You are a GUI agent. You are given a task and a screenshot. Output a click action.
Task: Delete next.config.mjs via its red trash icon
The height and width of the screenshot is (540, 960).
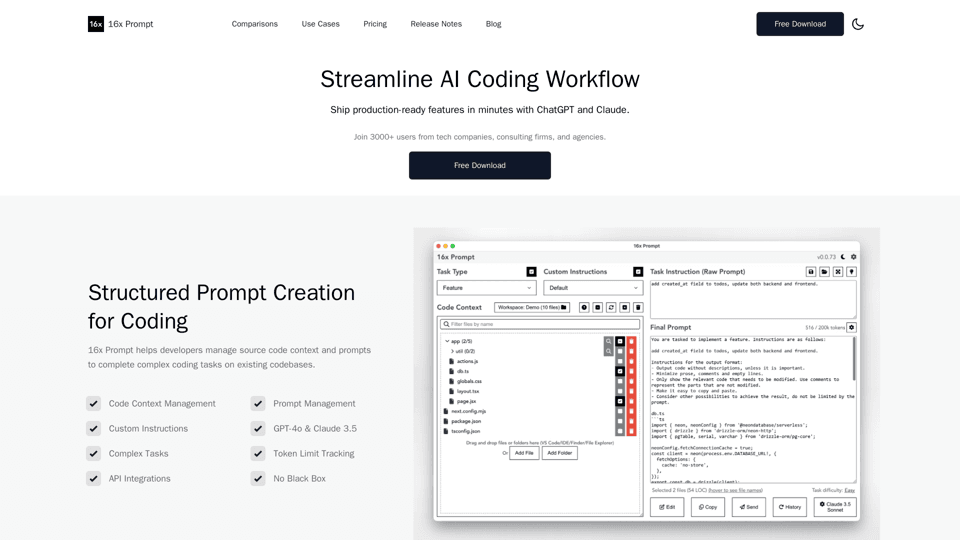pyautogui.click(x=631, y=411)
